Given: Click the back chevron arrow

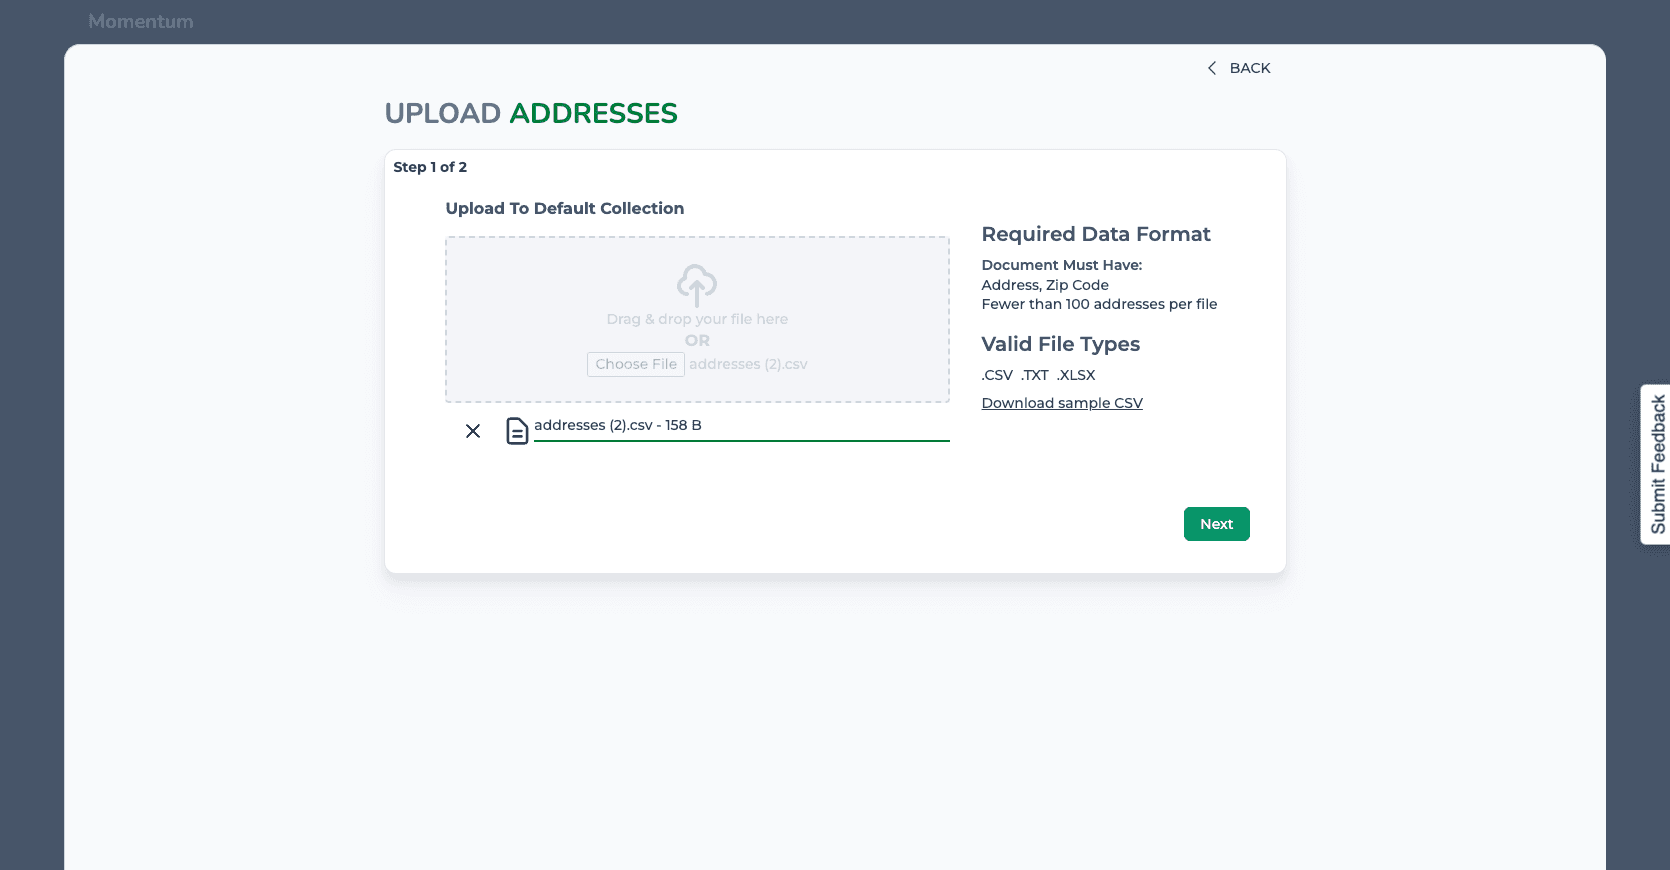Looking at the screenshot, I should point(1212,68).
